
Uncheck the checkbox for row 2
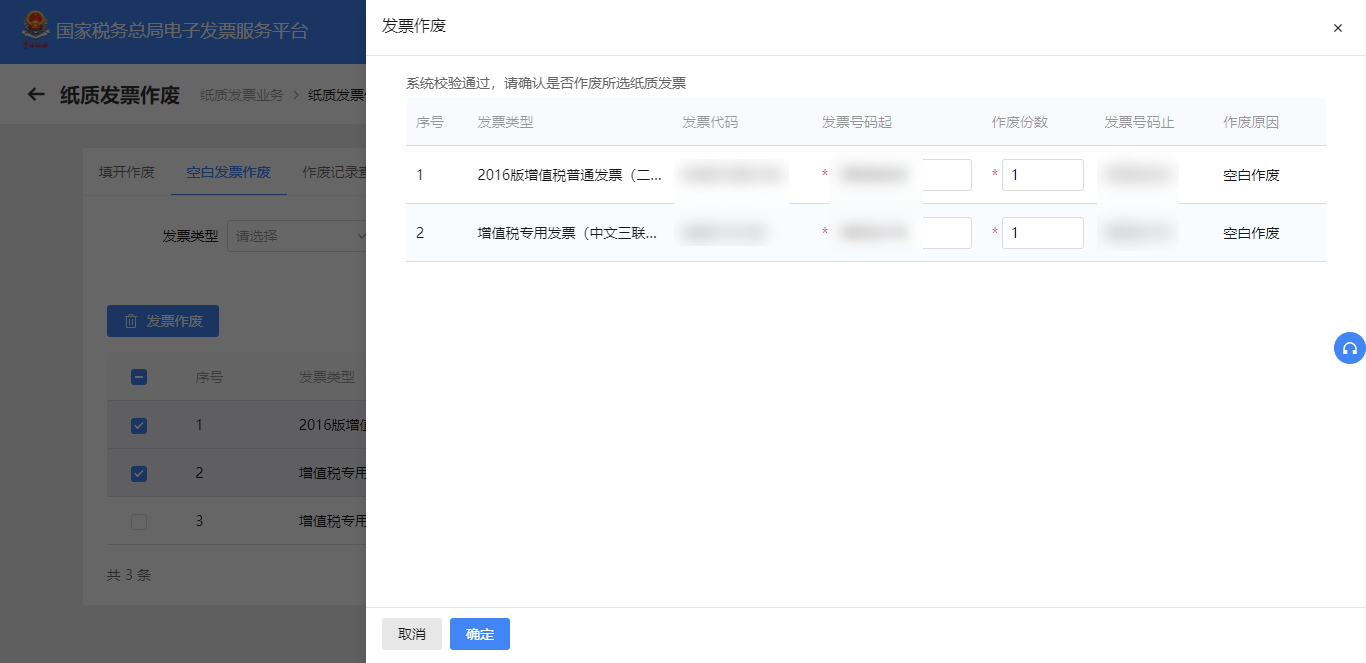[x=139, y=473]
